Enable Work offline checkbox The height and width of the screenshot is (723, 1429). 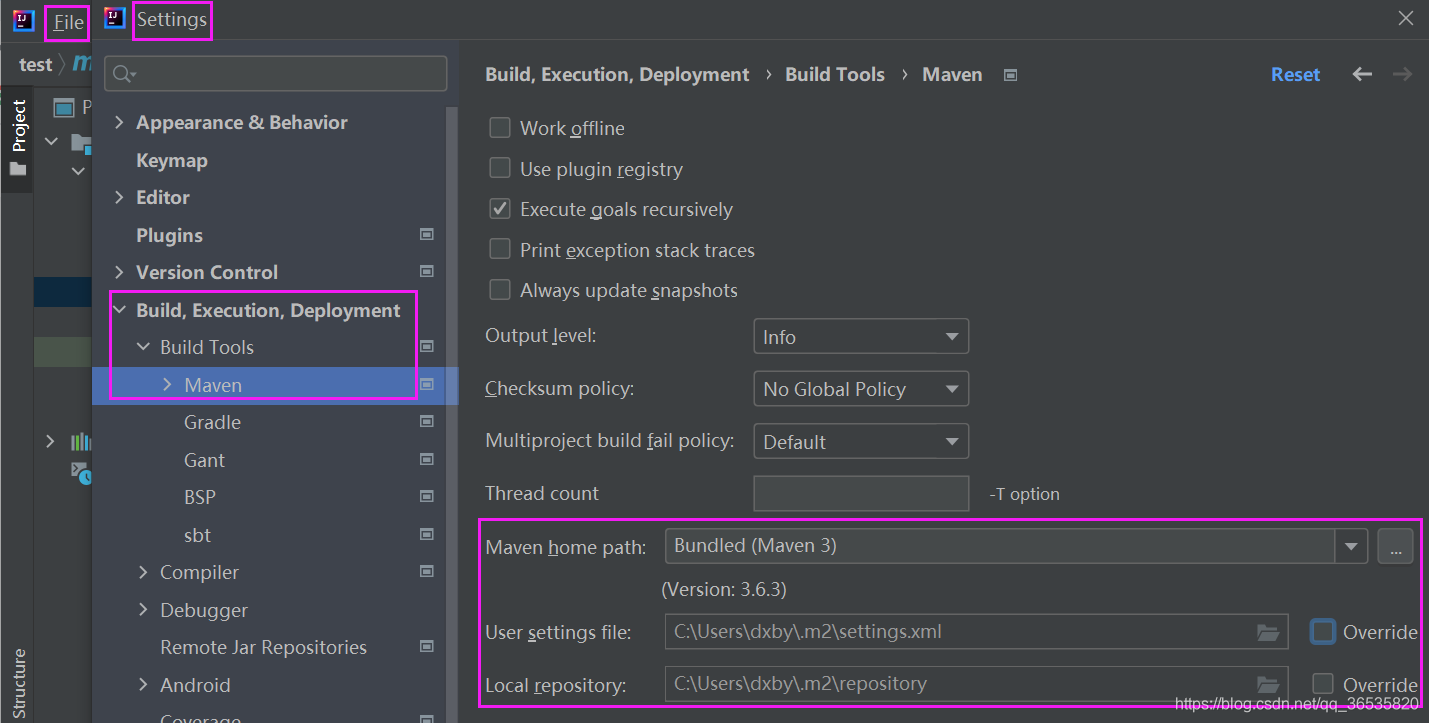(500, 128)
